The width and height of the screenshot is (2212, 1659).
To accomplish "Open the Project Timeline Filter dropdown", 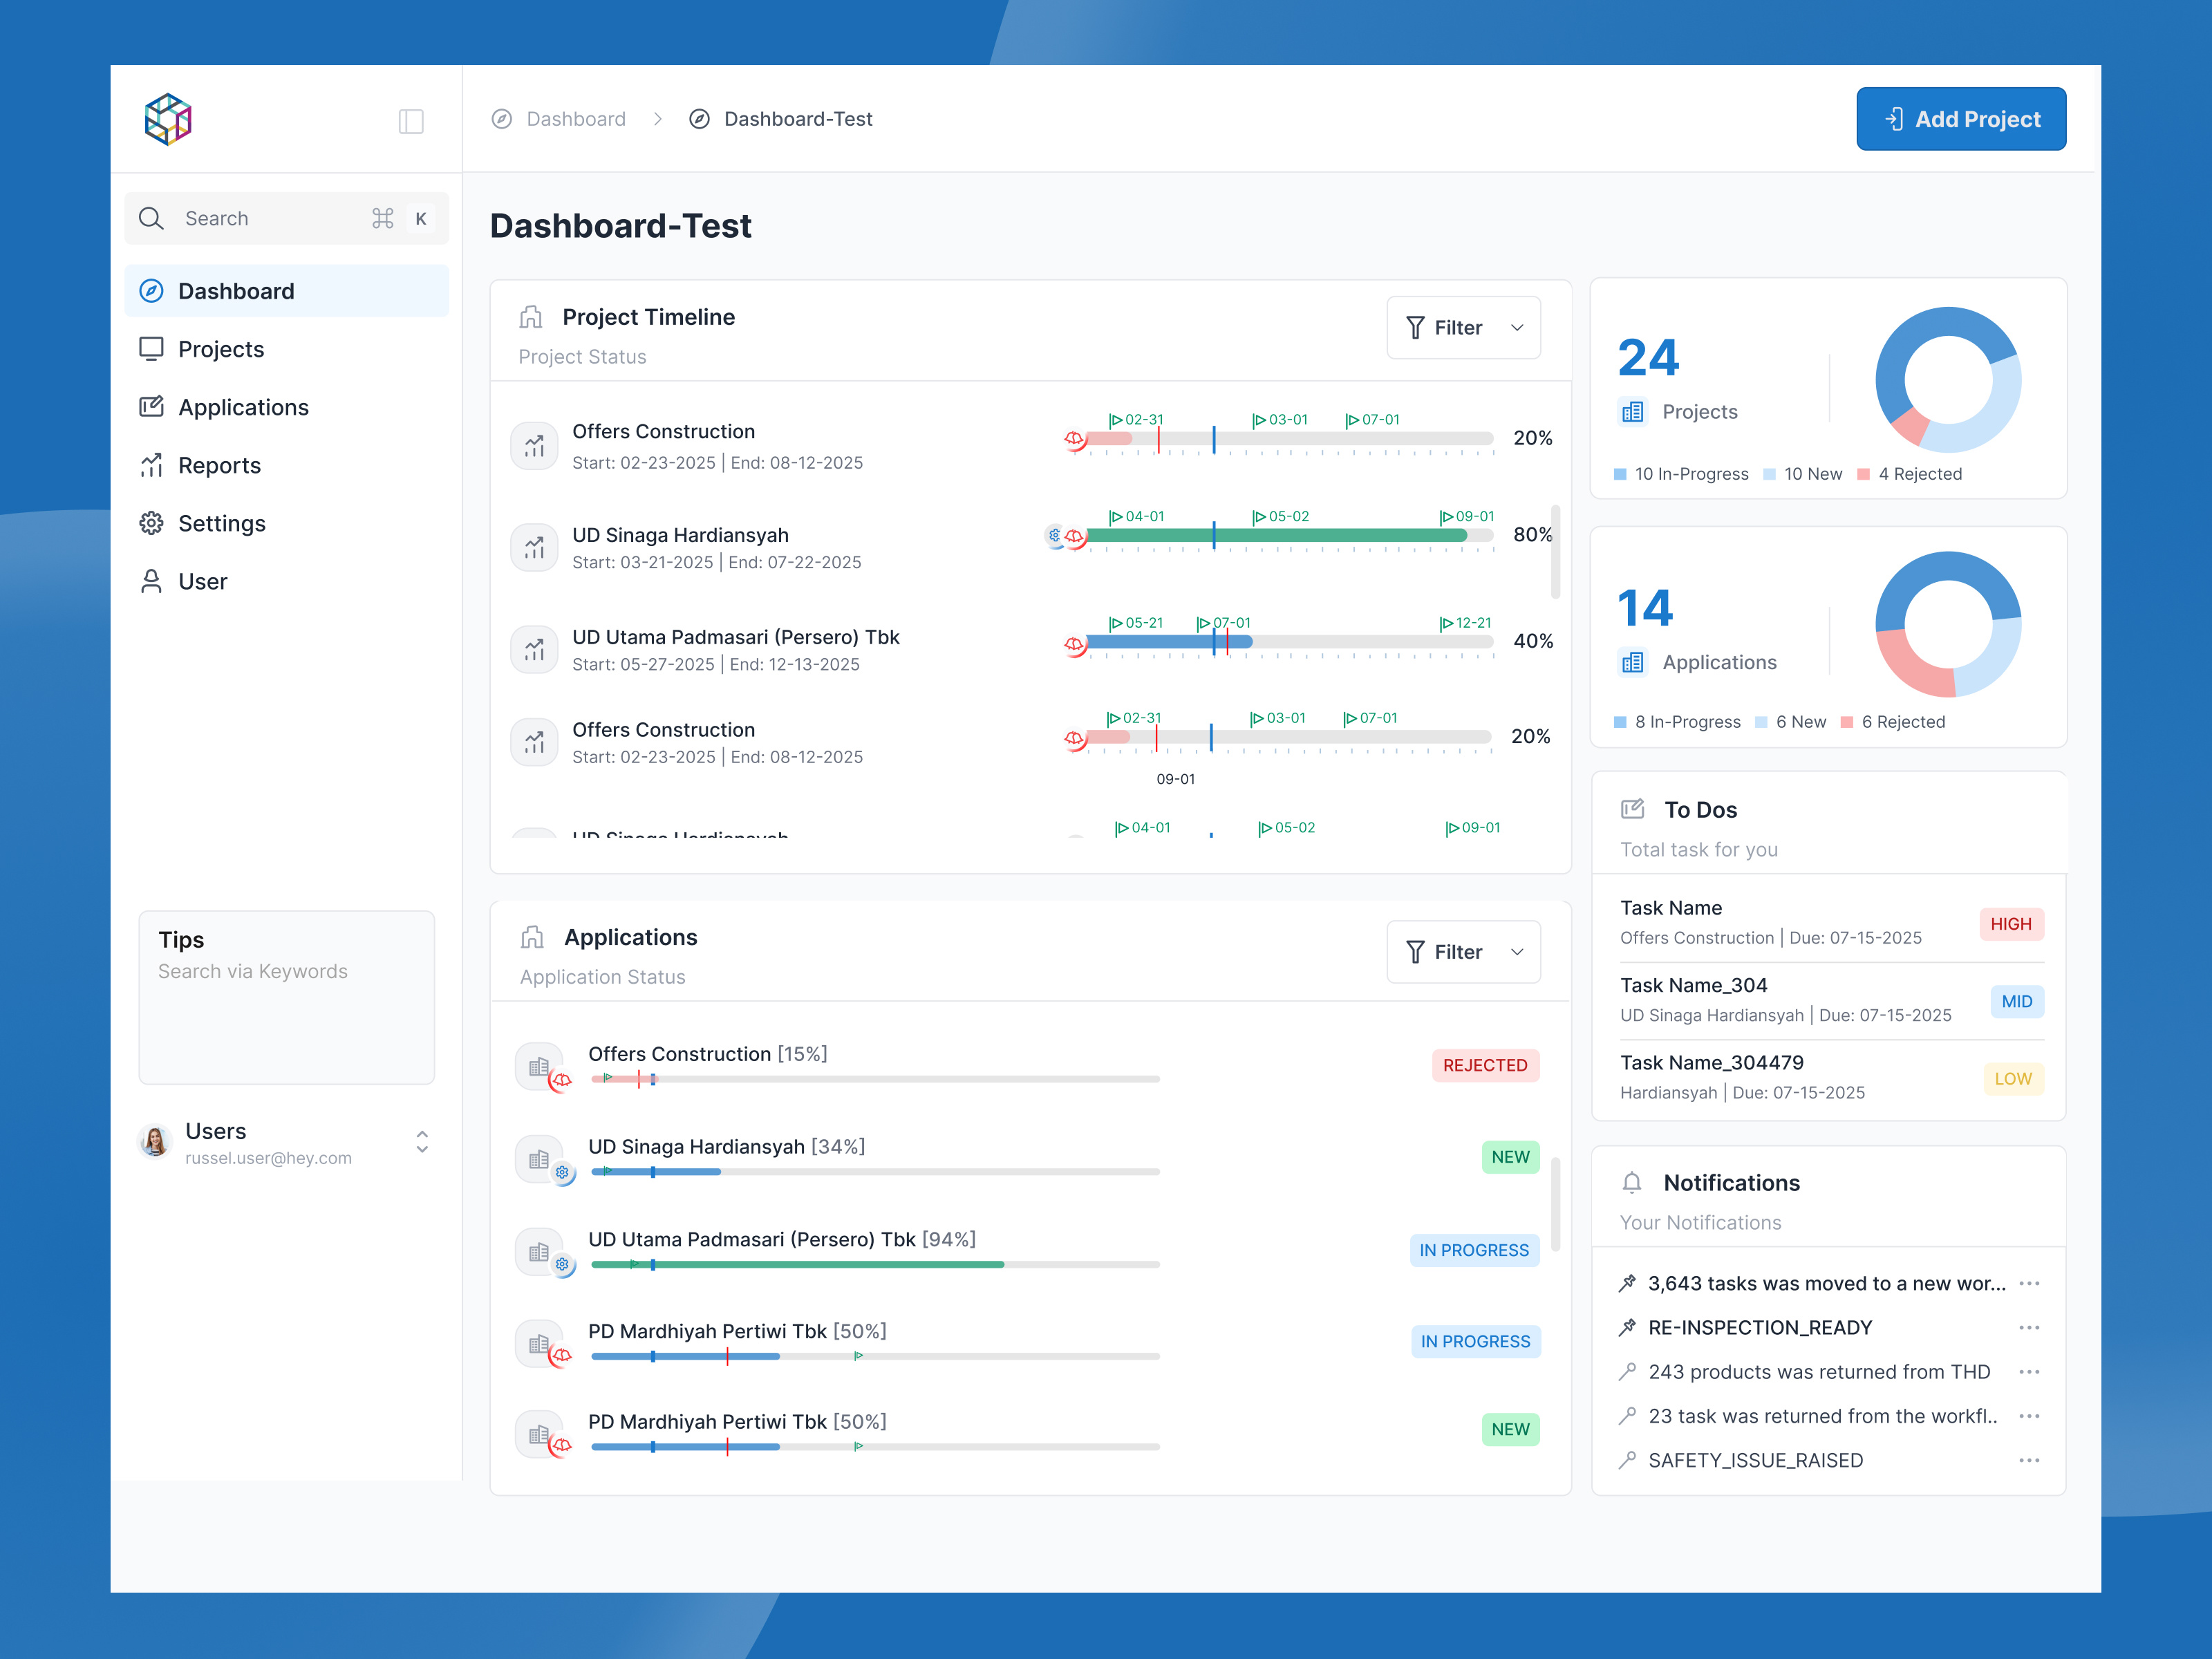I will [1463, 327].
